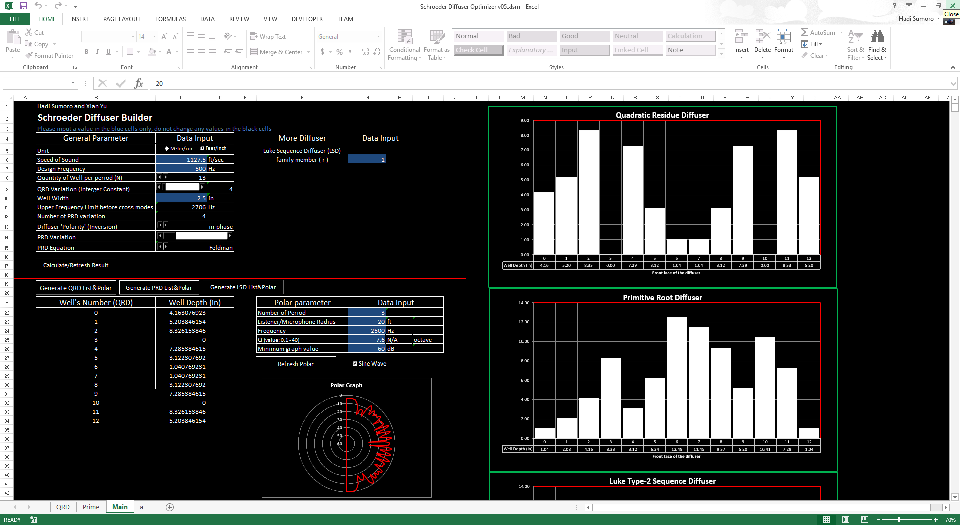Image resolution: width=960 pixels, height=525 pixels.
Task: Add a new sheet with the plus icon
Action: pos(170,507)
